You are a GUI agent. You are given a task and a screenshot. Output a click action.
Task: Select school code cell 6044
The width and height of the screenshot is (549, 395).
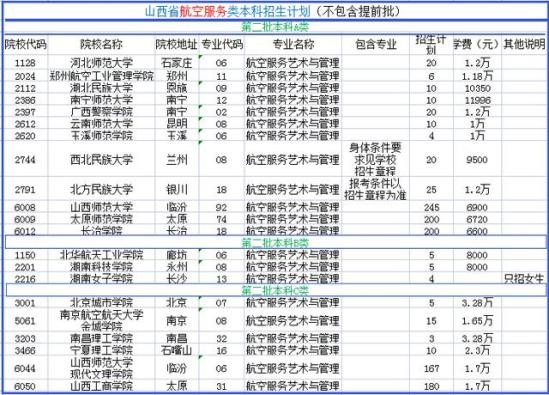[25, 368]
